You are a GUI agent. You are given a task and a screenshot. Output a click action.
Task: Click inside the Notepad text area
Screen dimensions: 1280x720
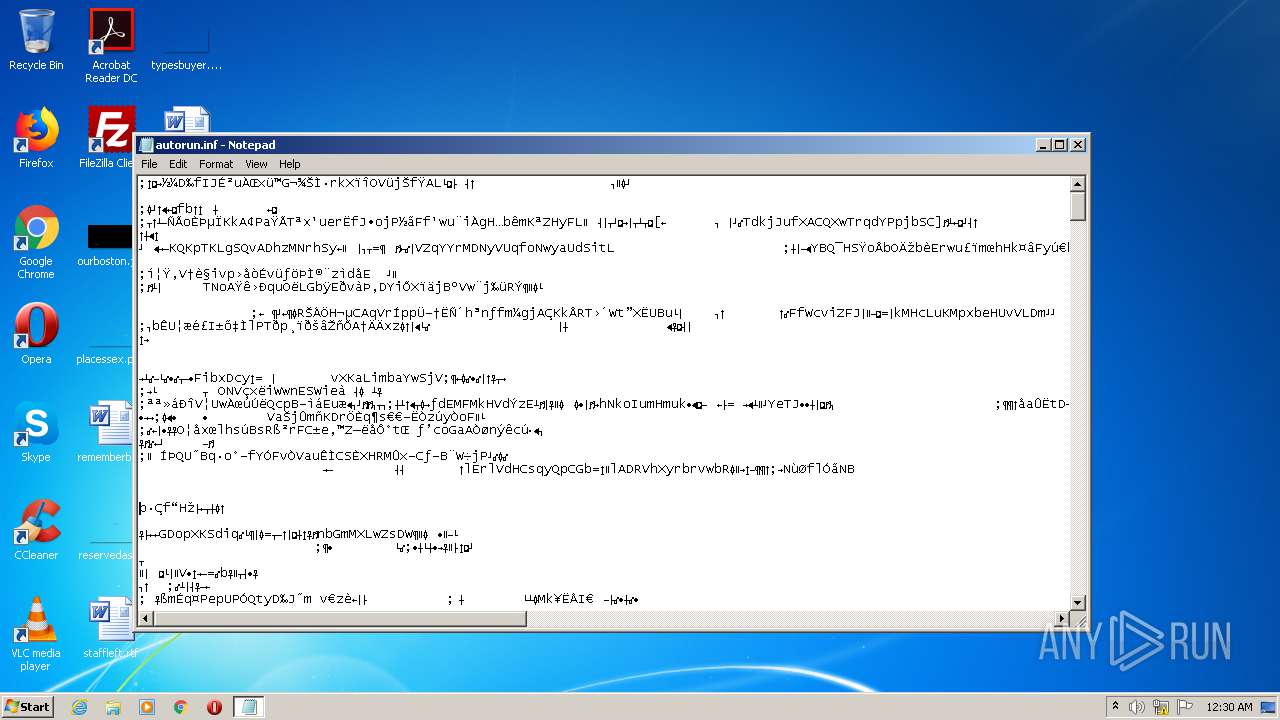coord(603,393)
